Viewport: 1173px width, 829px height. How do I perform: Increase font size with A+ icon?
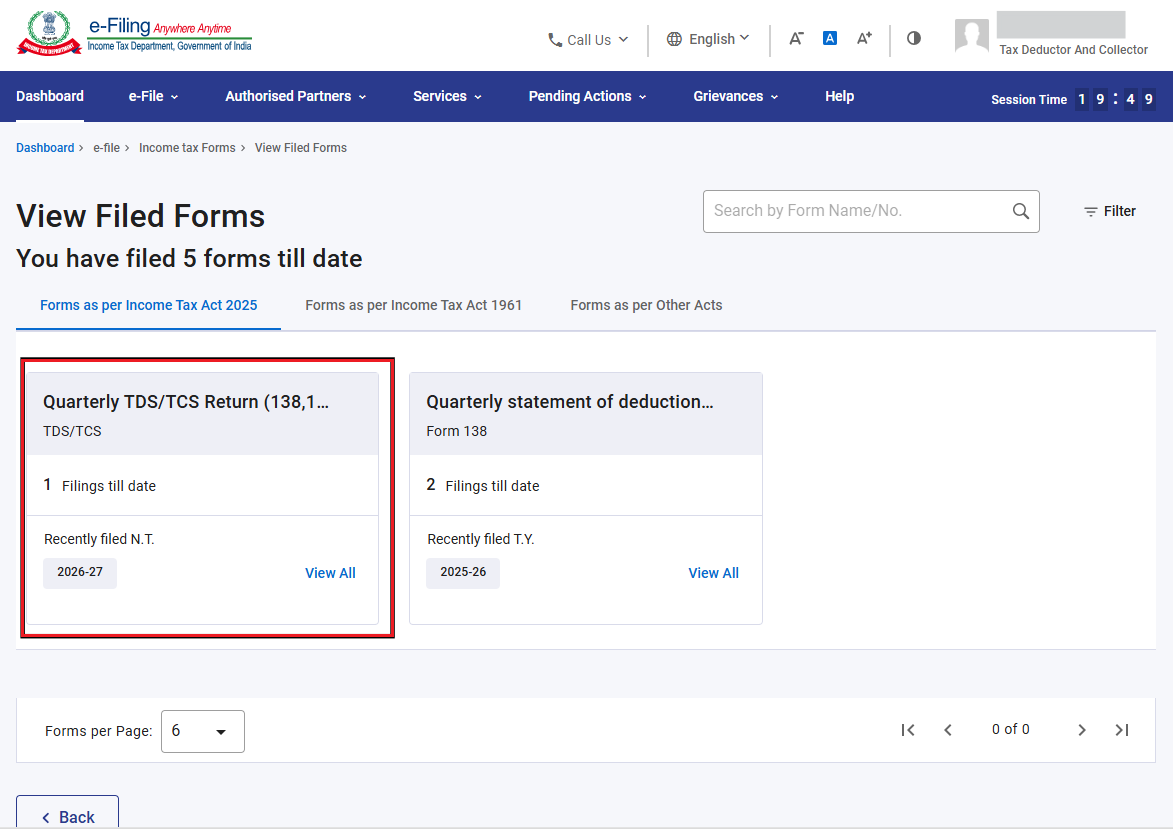coord(864,38)
